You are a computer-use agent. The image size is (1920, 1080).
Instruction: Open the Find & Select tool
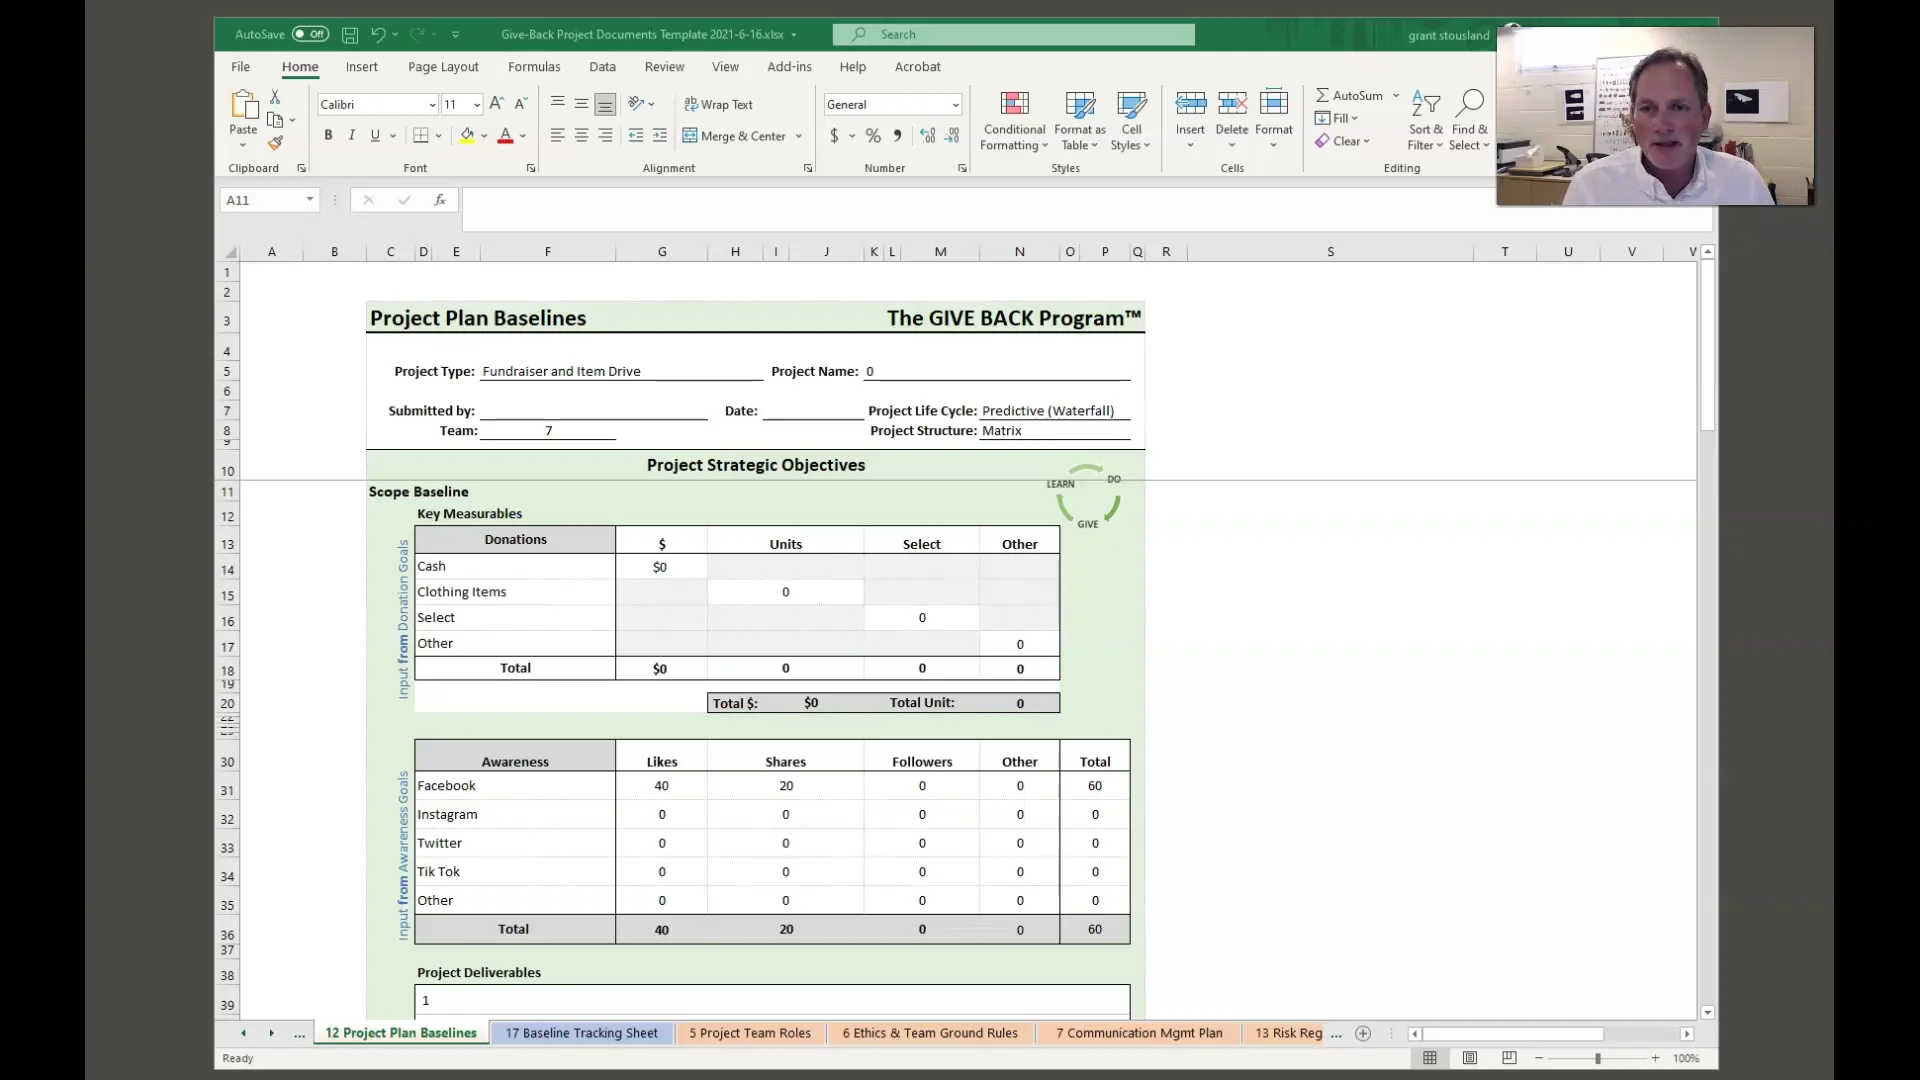pyautogui.click(x=1469, y=118)
